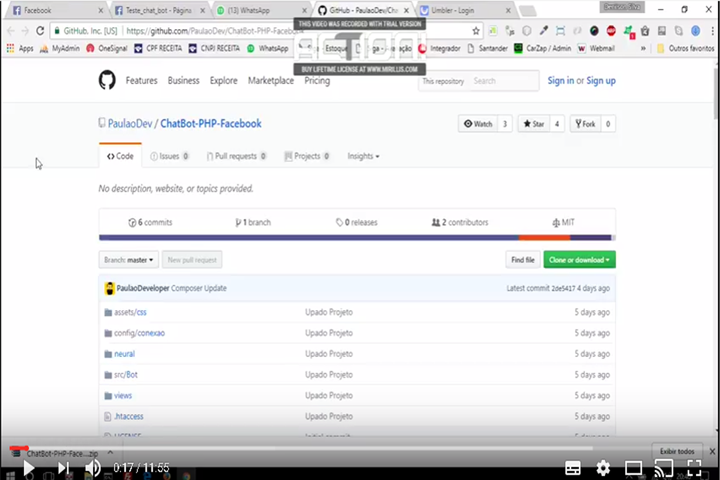Click the language breakdown color bar
This screenshot has height=480, width=720.
[x=357, y=237]
